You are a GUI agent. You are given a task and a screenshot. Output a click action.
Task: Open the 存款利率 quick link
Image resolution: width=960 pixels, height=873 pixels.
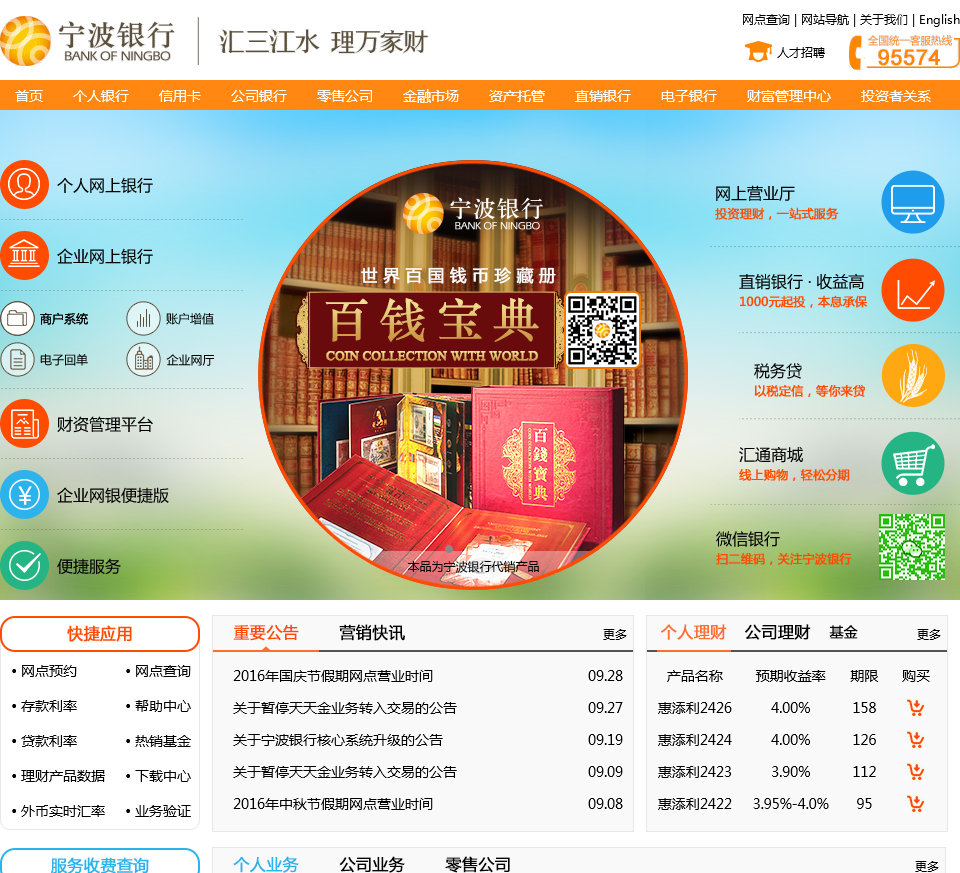[x=48, y=706]
